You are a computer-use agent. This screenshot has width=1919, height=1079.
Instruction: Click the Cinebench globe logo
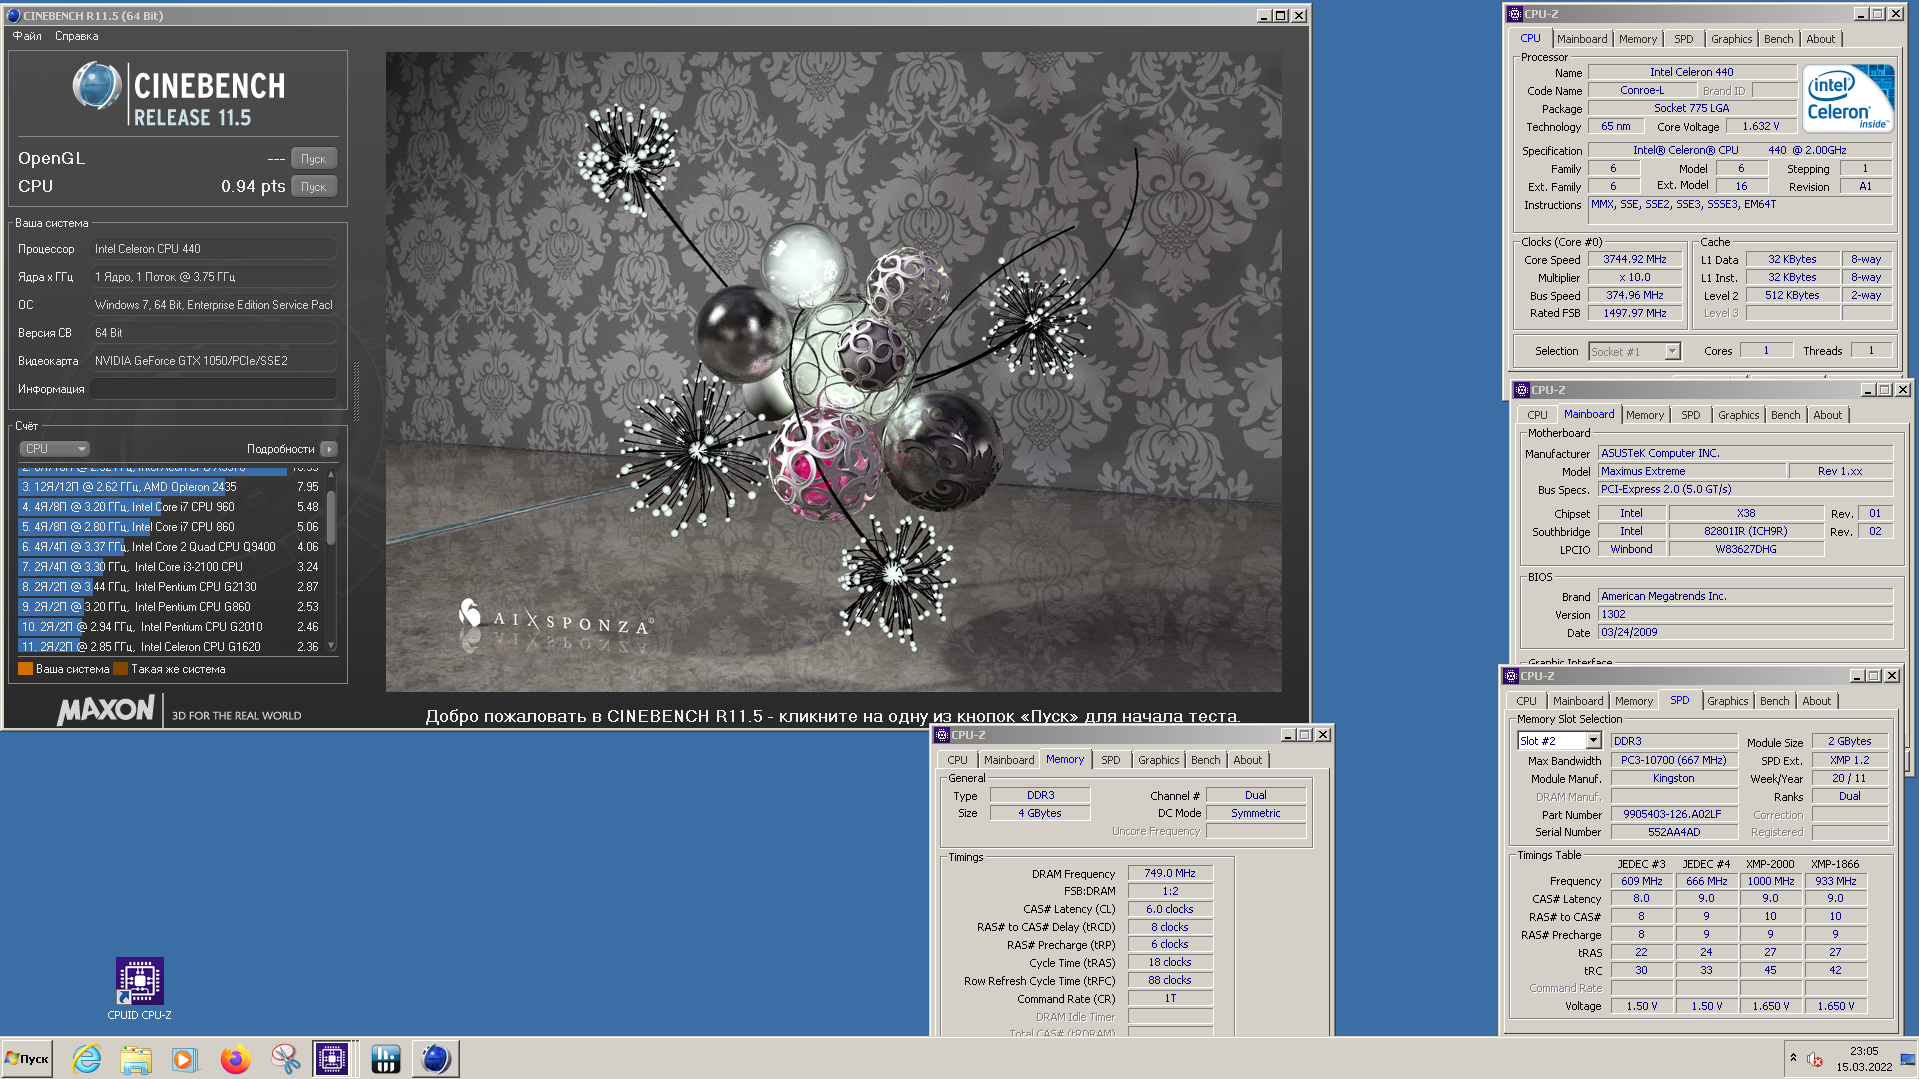point(97,86)
